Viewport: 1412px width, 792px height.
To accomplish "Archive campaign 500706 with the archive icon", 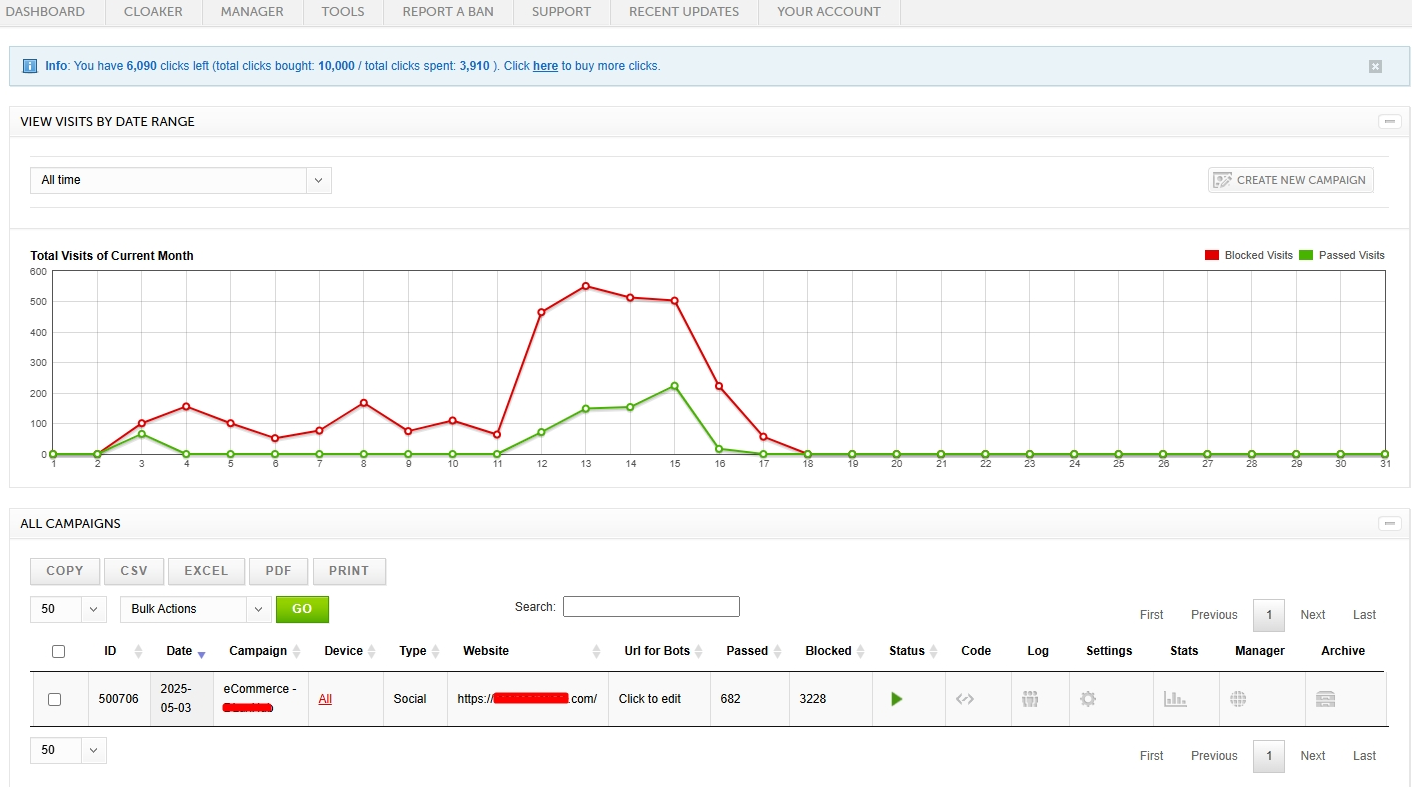I will point(1326,699).
